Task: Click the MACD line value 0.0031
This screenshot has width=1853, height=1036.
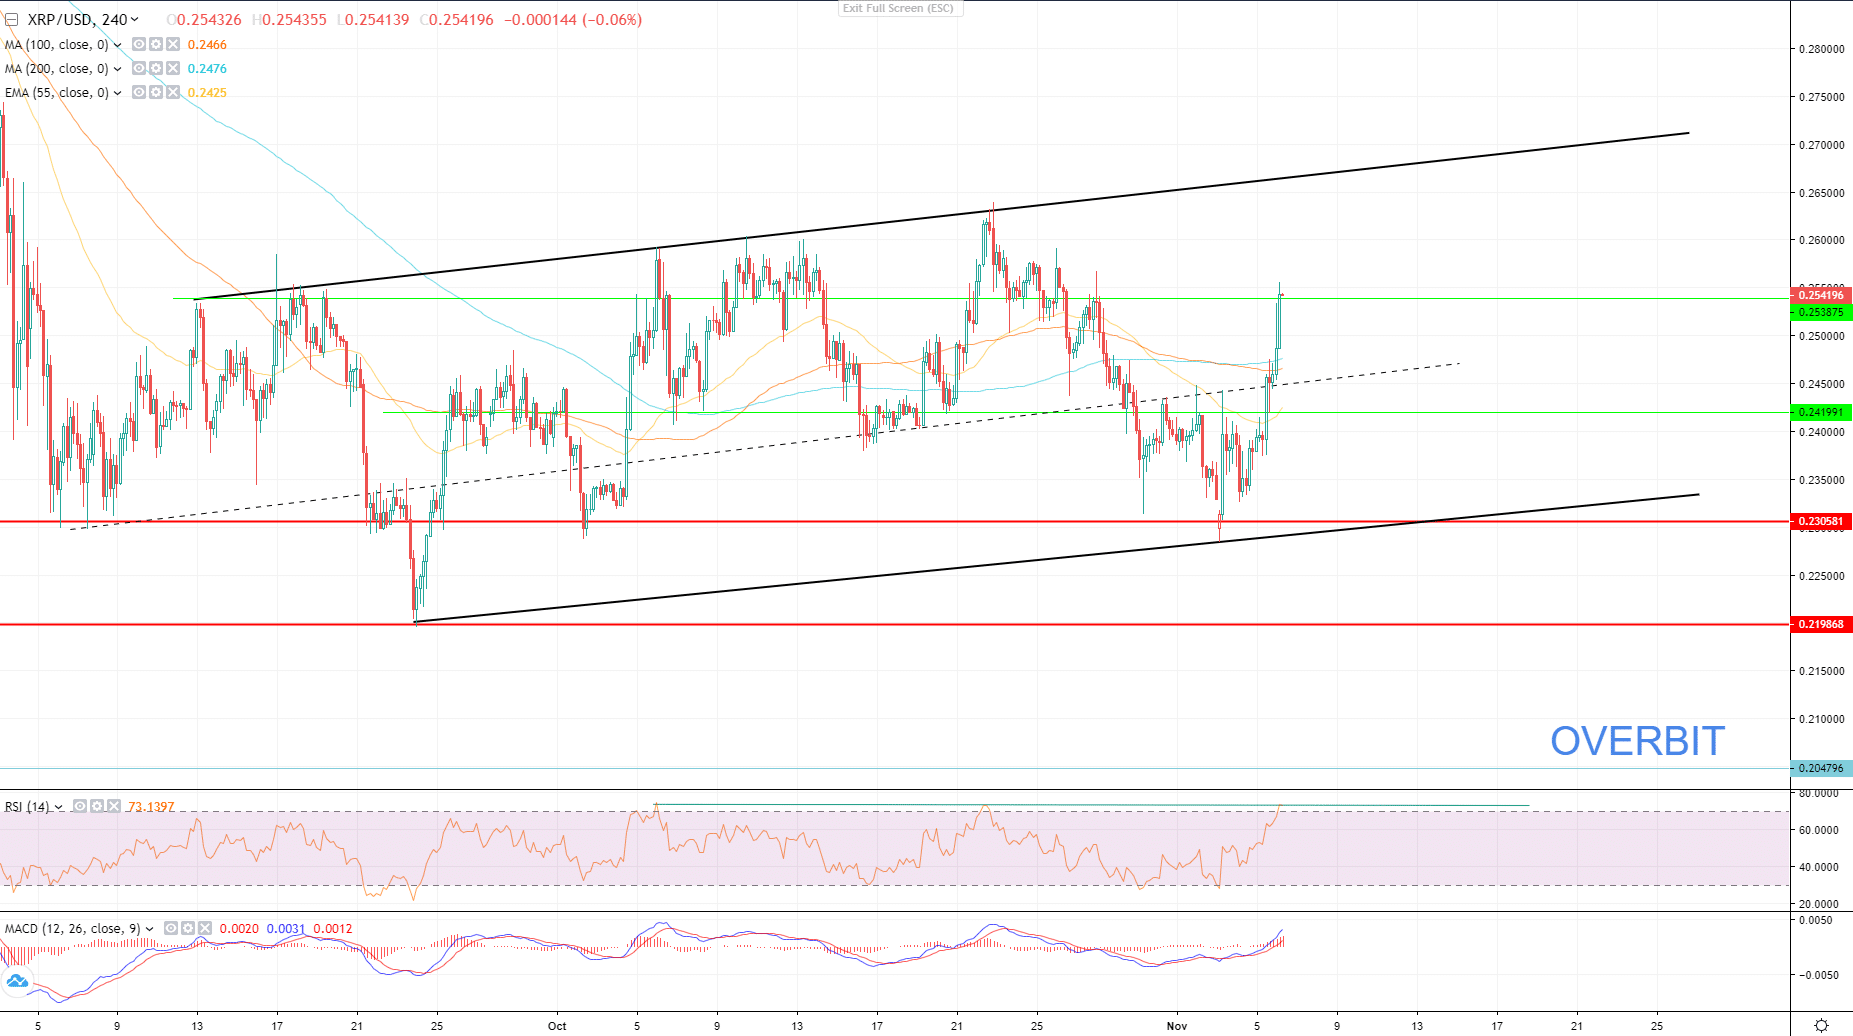Action: pyautogui.click(x=286, y=929)
